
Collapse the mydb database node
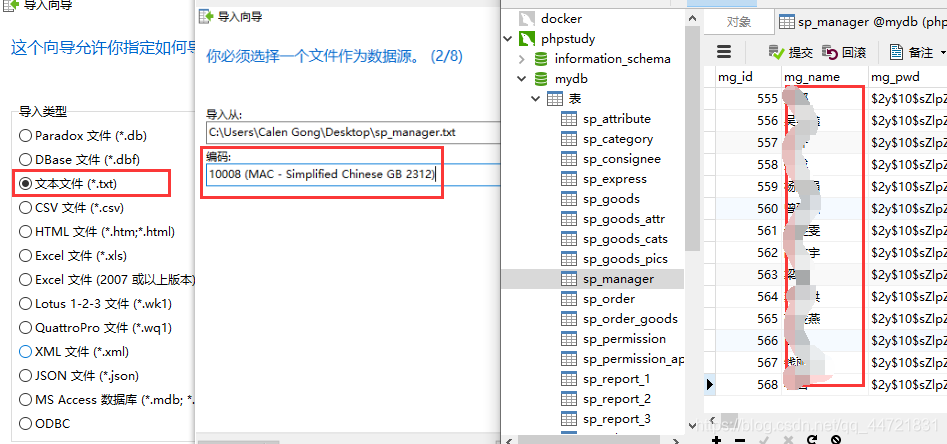pos(522,79)
